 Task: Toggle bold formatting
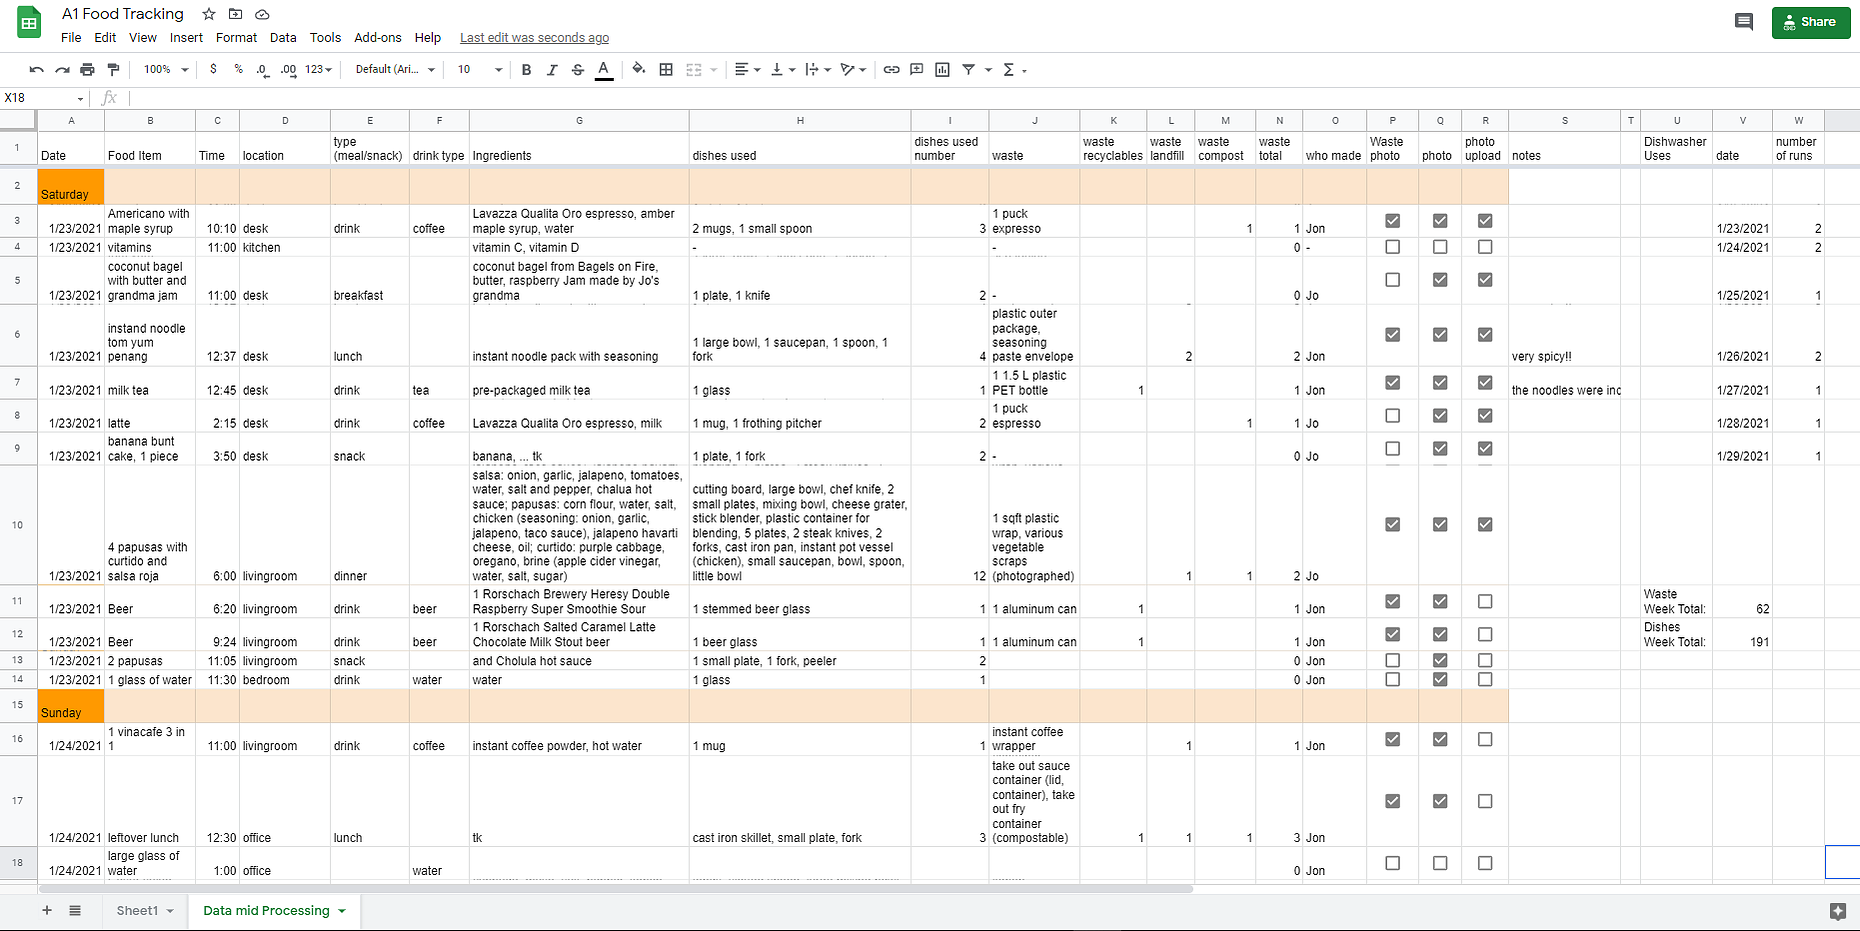click(526, 70)
